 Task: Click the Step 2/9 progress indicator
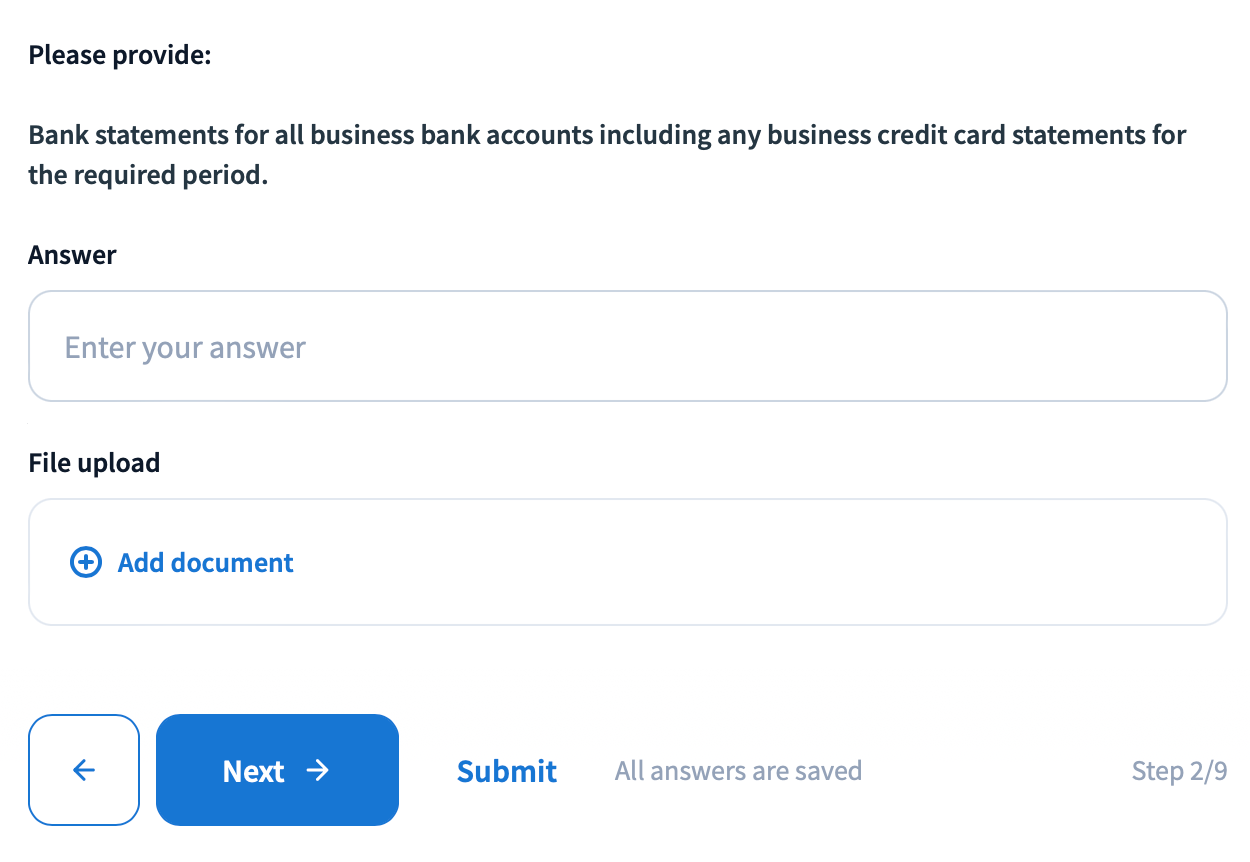pos(1179,771)
